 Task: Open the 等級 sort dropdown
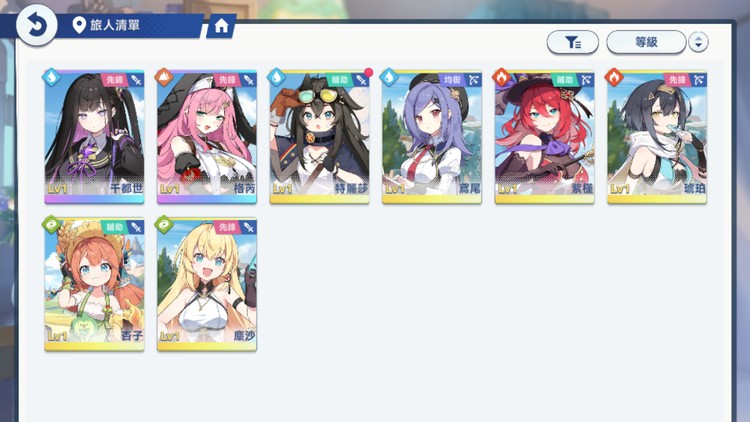tap(646, 42)
